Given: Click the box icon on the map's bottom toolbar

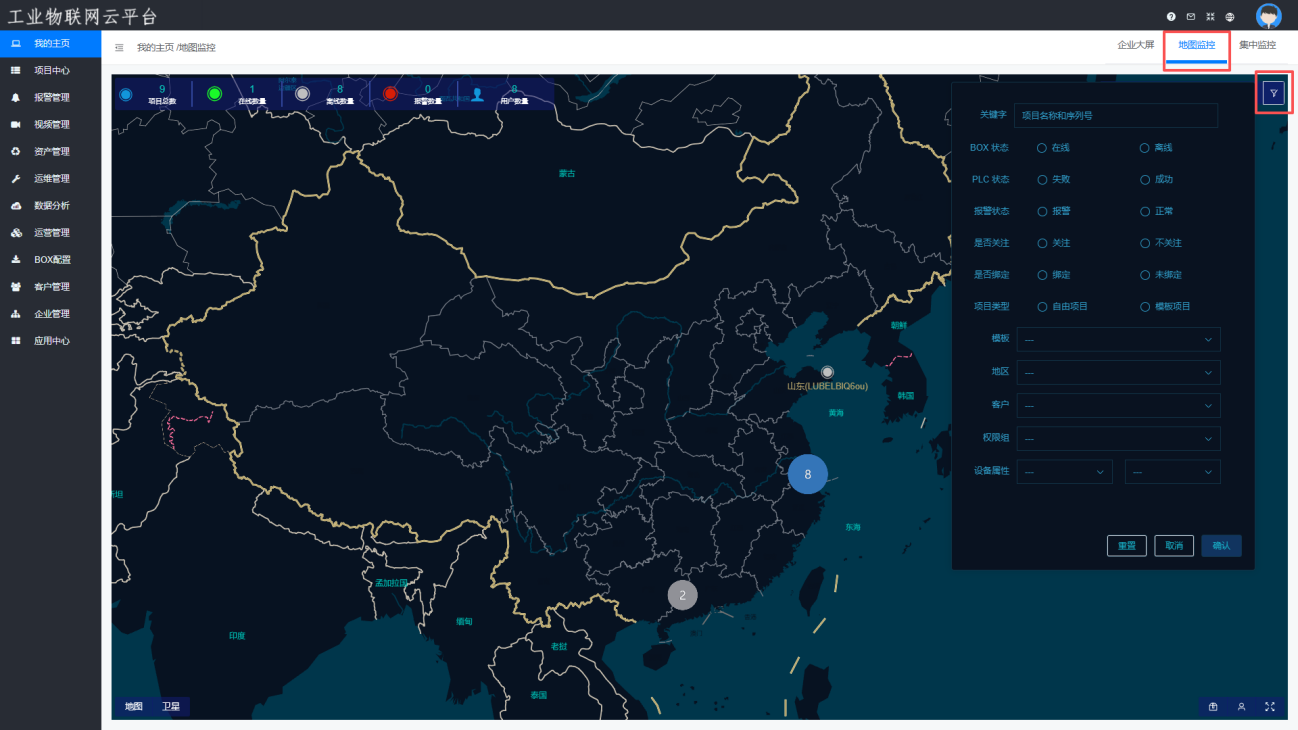Looking at the screenshot, I should click(1213, 707).
